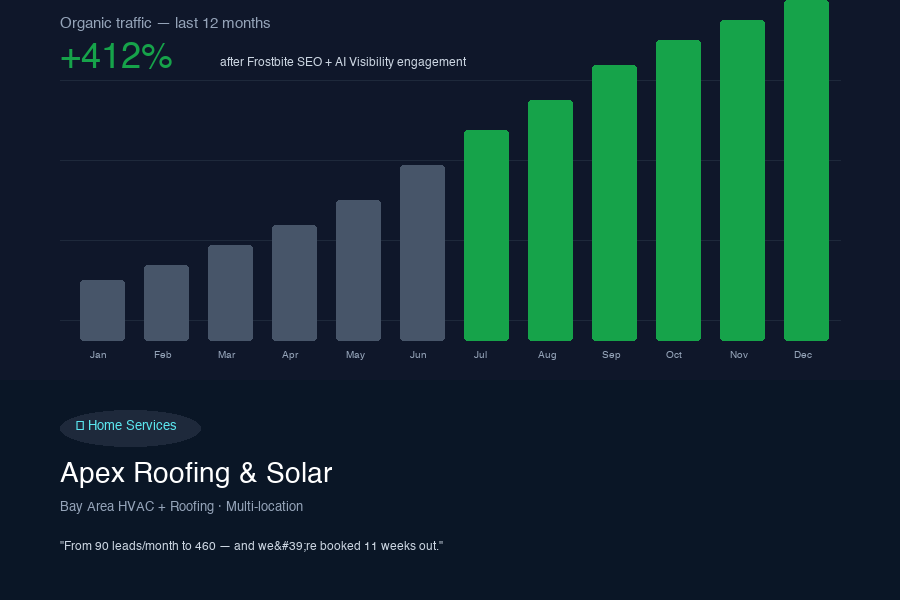Click the Apr axis label
The image size is (900, 600).
coord(290,355)
